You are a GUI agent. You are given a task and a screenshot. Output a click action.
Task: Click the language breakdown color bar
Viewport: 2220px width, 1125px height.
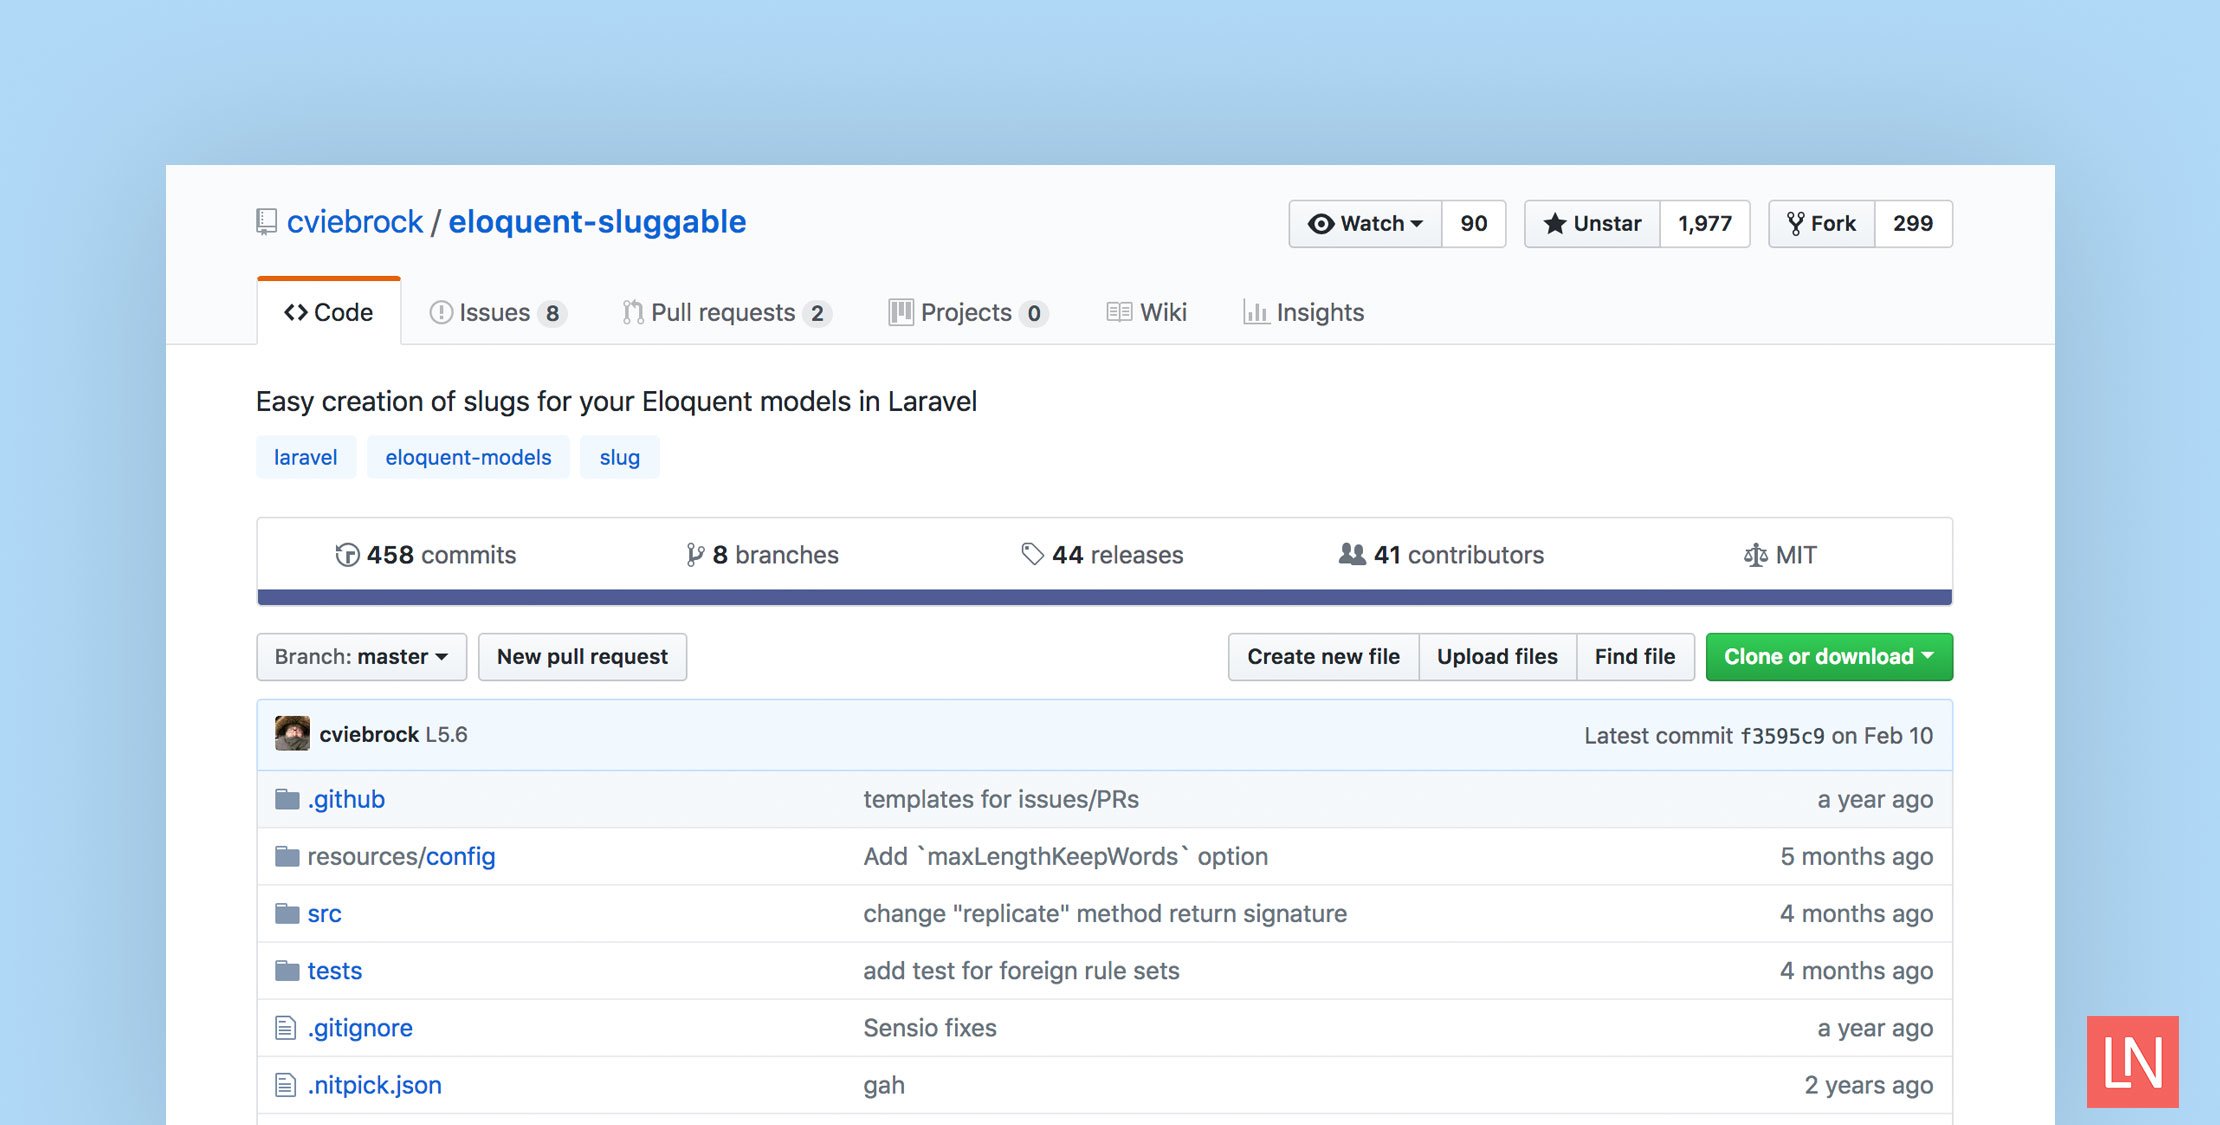(x=1105, y=597)
